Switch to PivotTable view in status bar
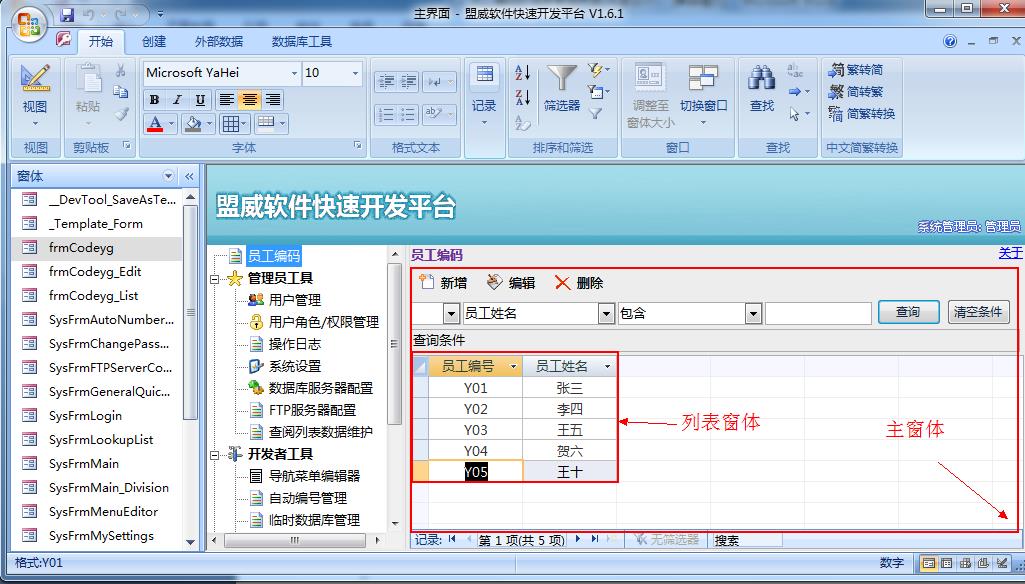The width and height of the screenshot is (1025, 584). pos(964,563)
